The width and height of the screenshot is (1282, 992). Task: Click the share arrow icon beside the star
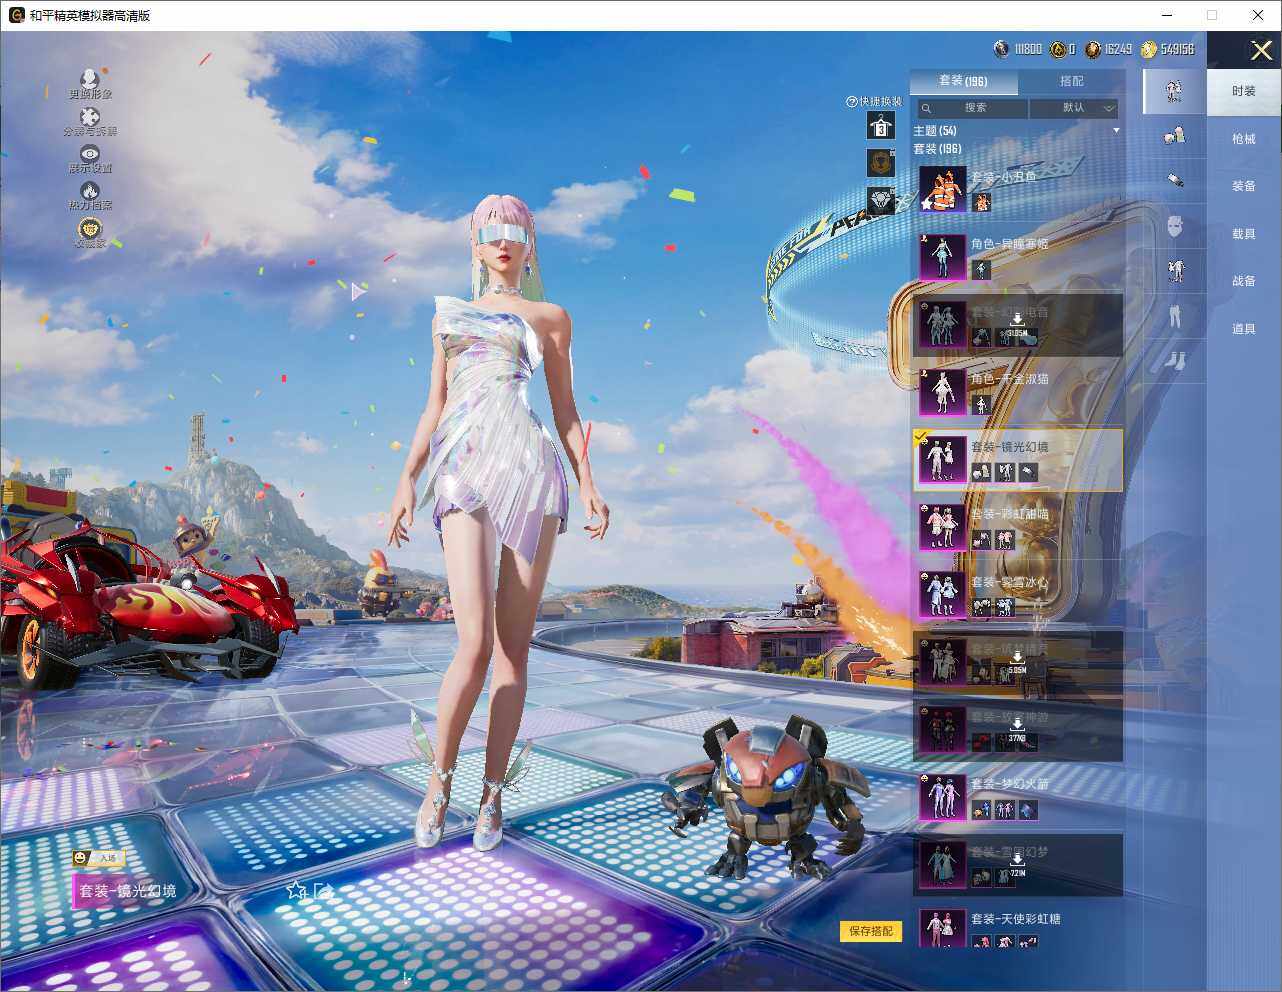point(323,890)
